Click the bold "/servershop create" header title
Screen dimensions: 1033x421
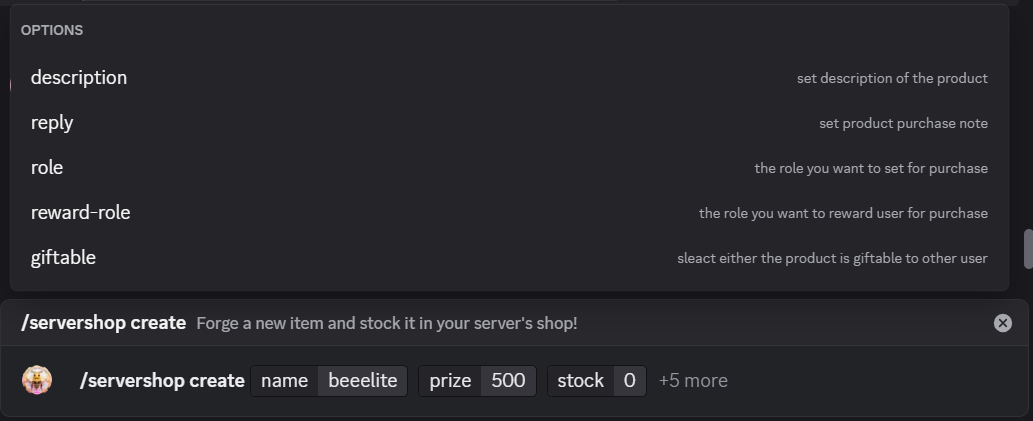103,323
